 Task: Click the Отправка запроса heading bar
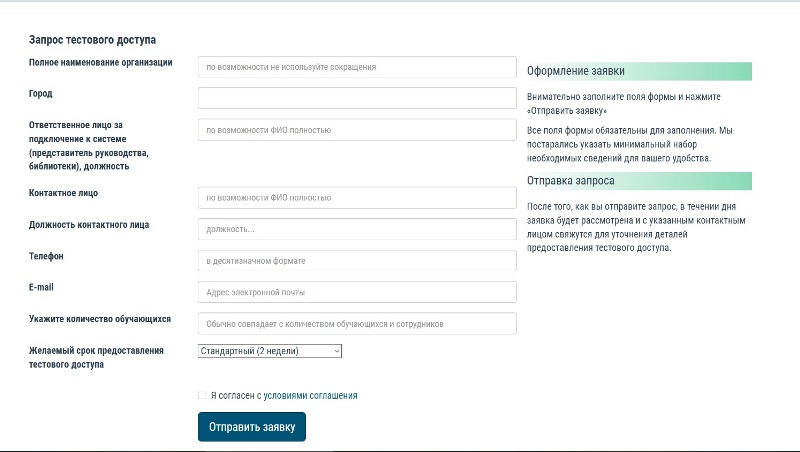click(639, 181)
